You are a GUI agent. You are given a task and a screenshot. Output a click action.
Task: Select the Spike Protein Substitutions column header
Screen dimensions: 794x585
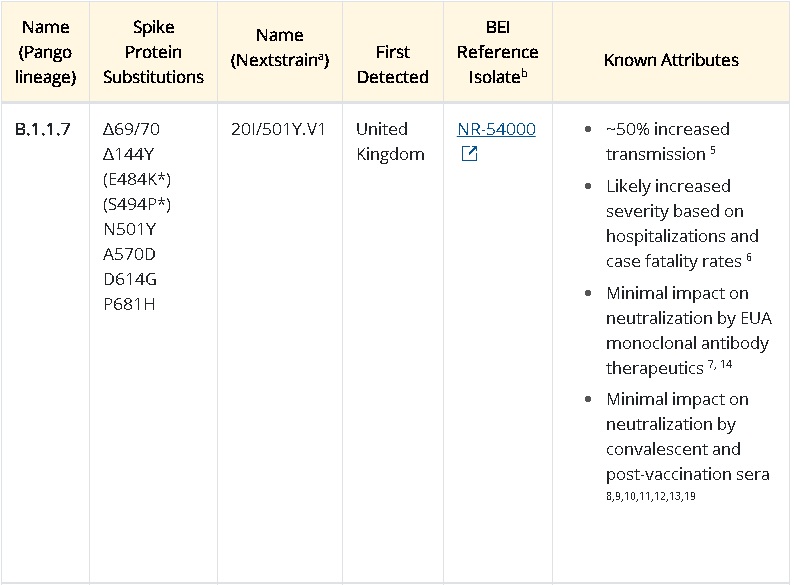pos(153,52)
